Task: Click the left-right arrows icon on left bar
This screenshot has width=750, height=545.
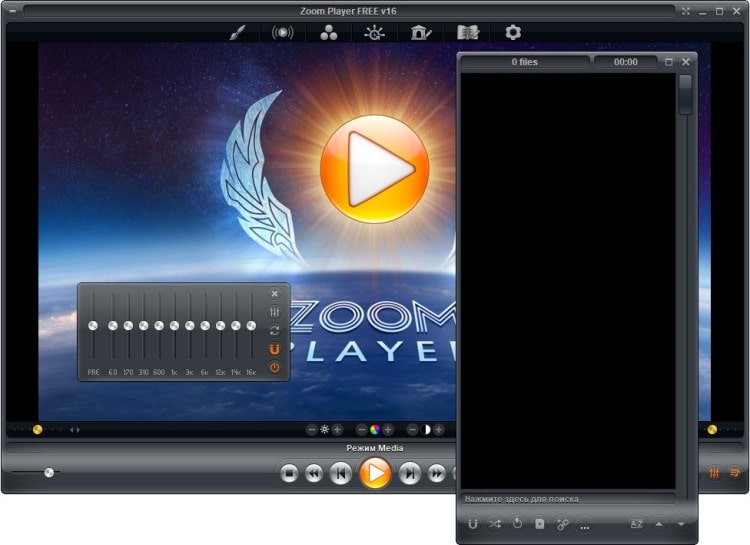Action: click(75, 430)
